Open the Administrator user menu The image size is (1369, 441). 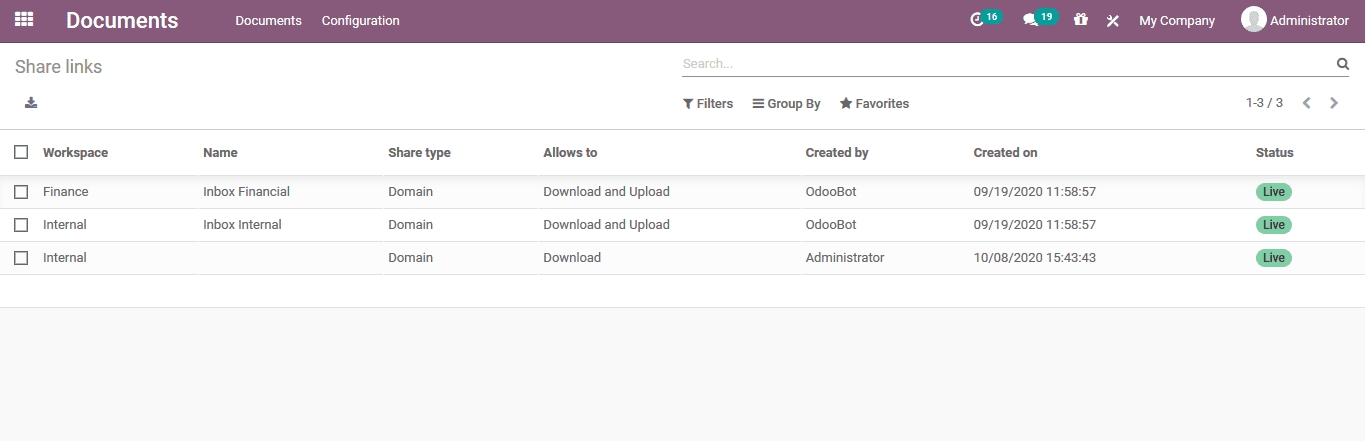click(x=1295, y=20)
